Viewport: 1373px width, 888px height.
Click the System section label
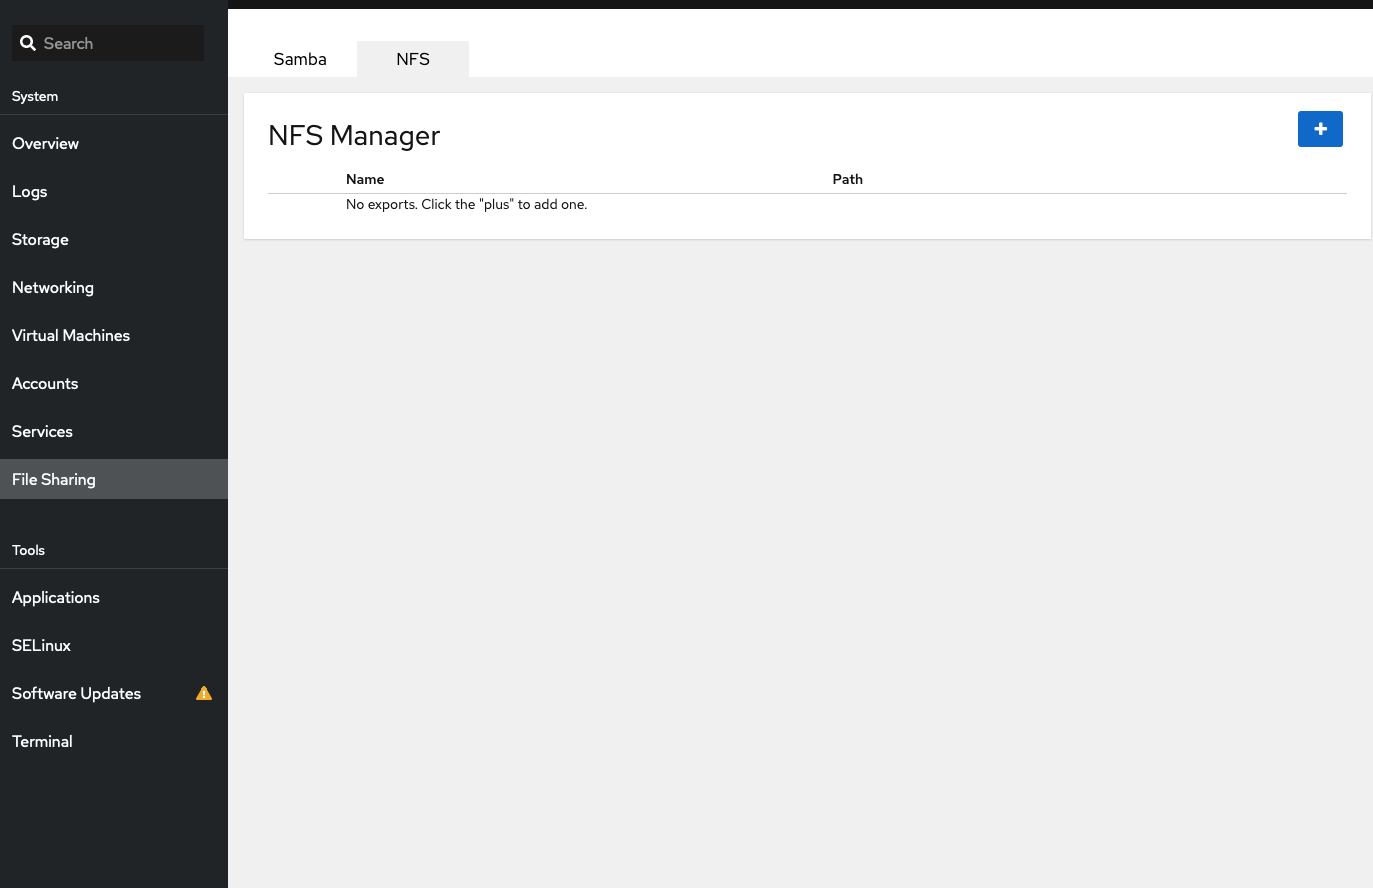pos(35,96)
